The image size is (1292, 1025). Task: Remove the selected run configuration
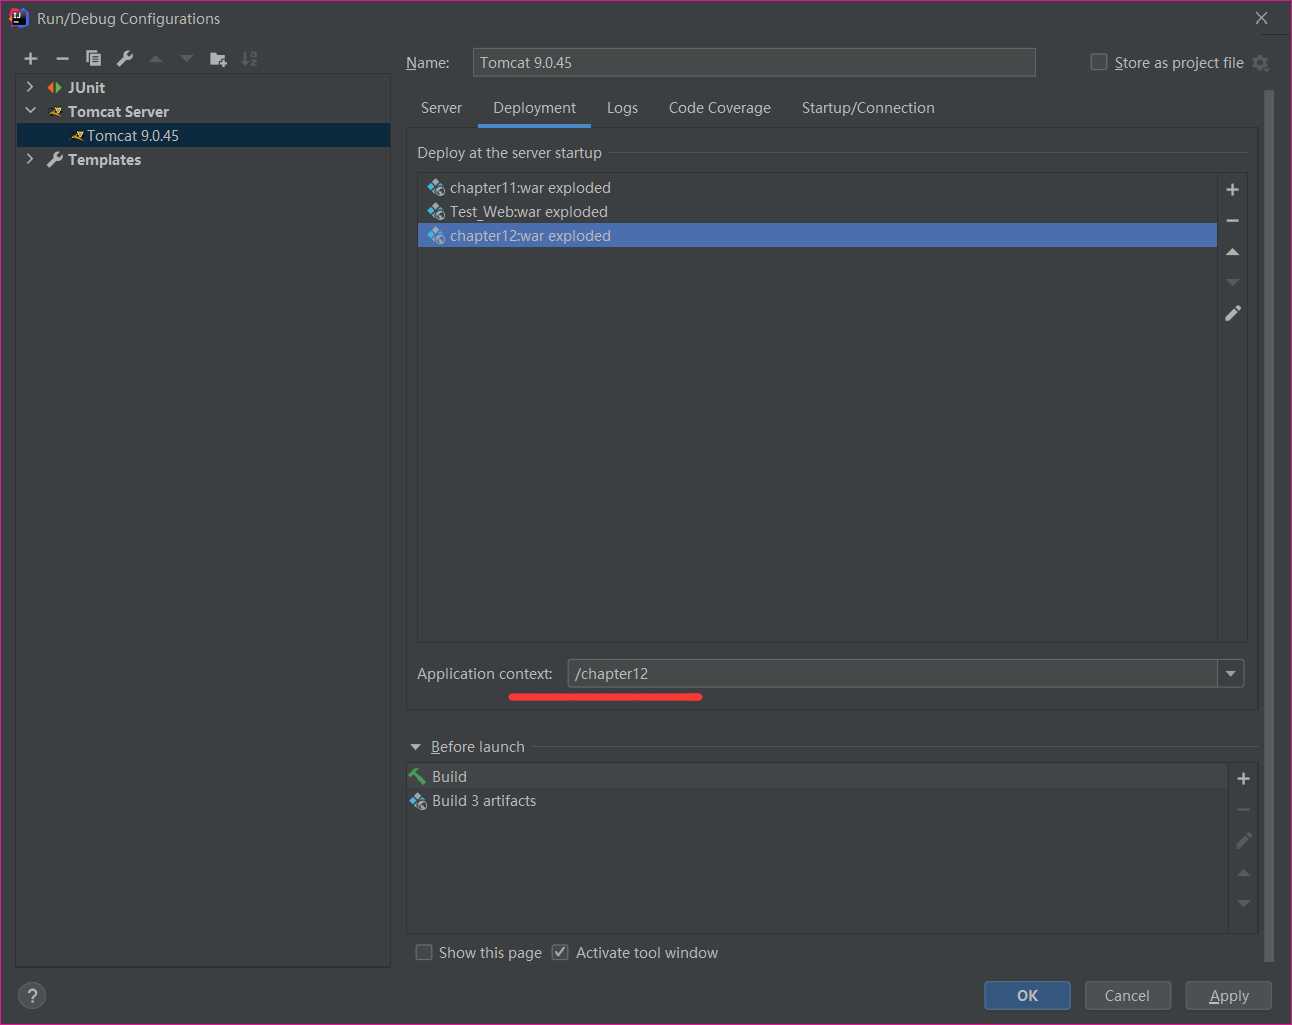[62, 59]
